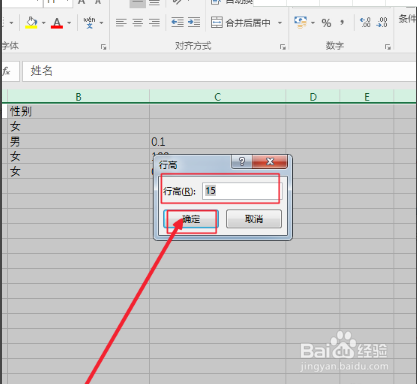The height and width of the screenshot is (384, 417).
Task: Expand the accounting format dropdown arrow
Action: click(313, 23)
